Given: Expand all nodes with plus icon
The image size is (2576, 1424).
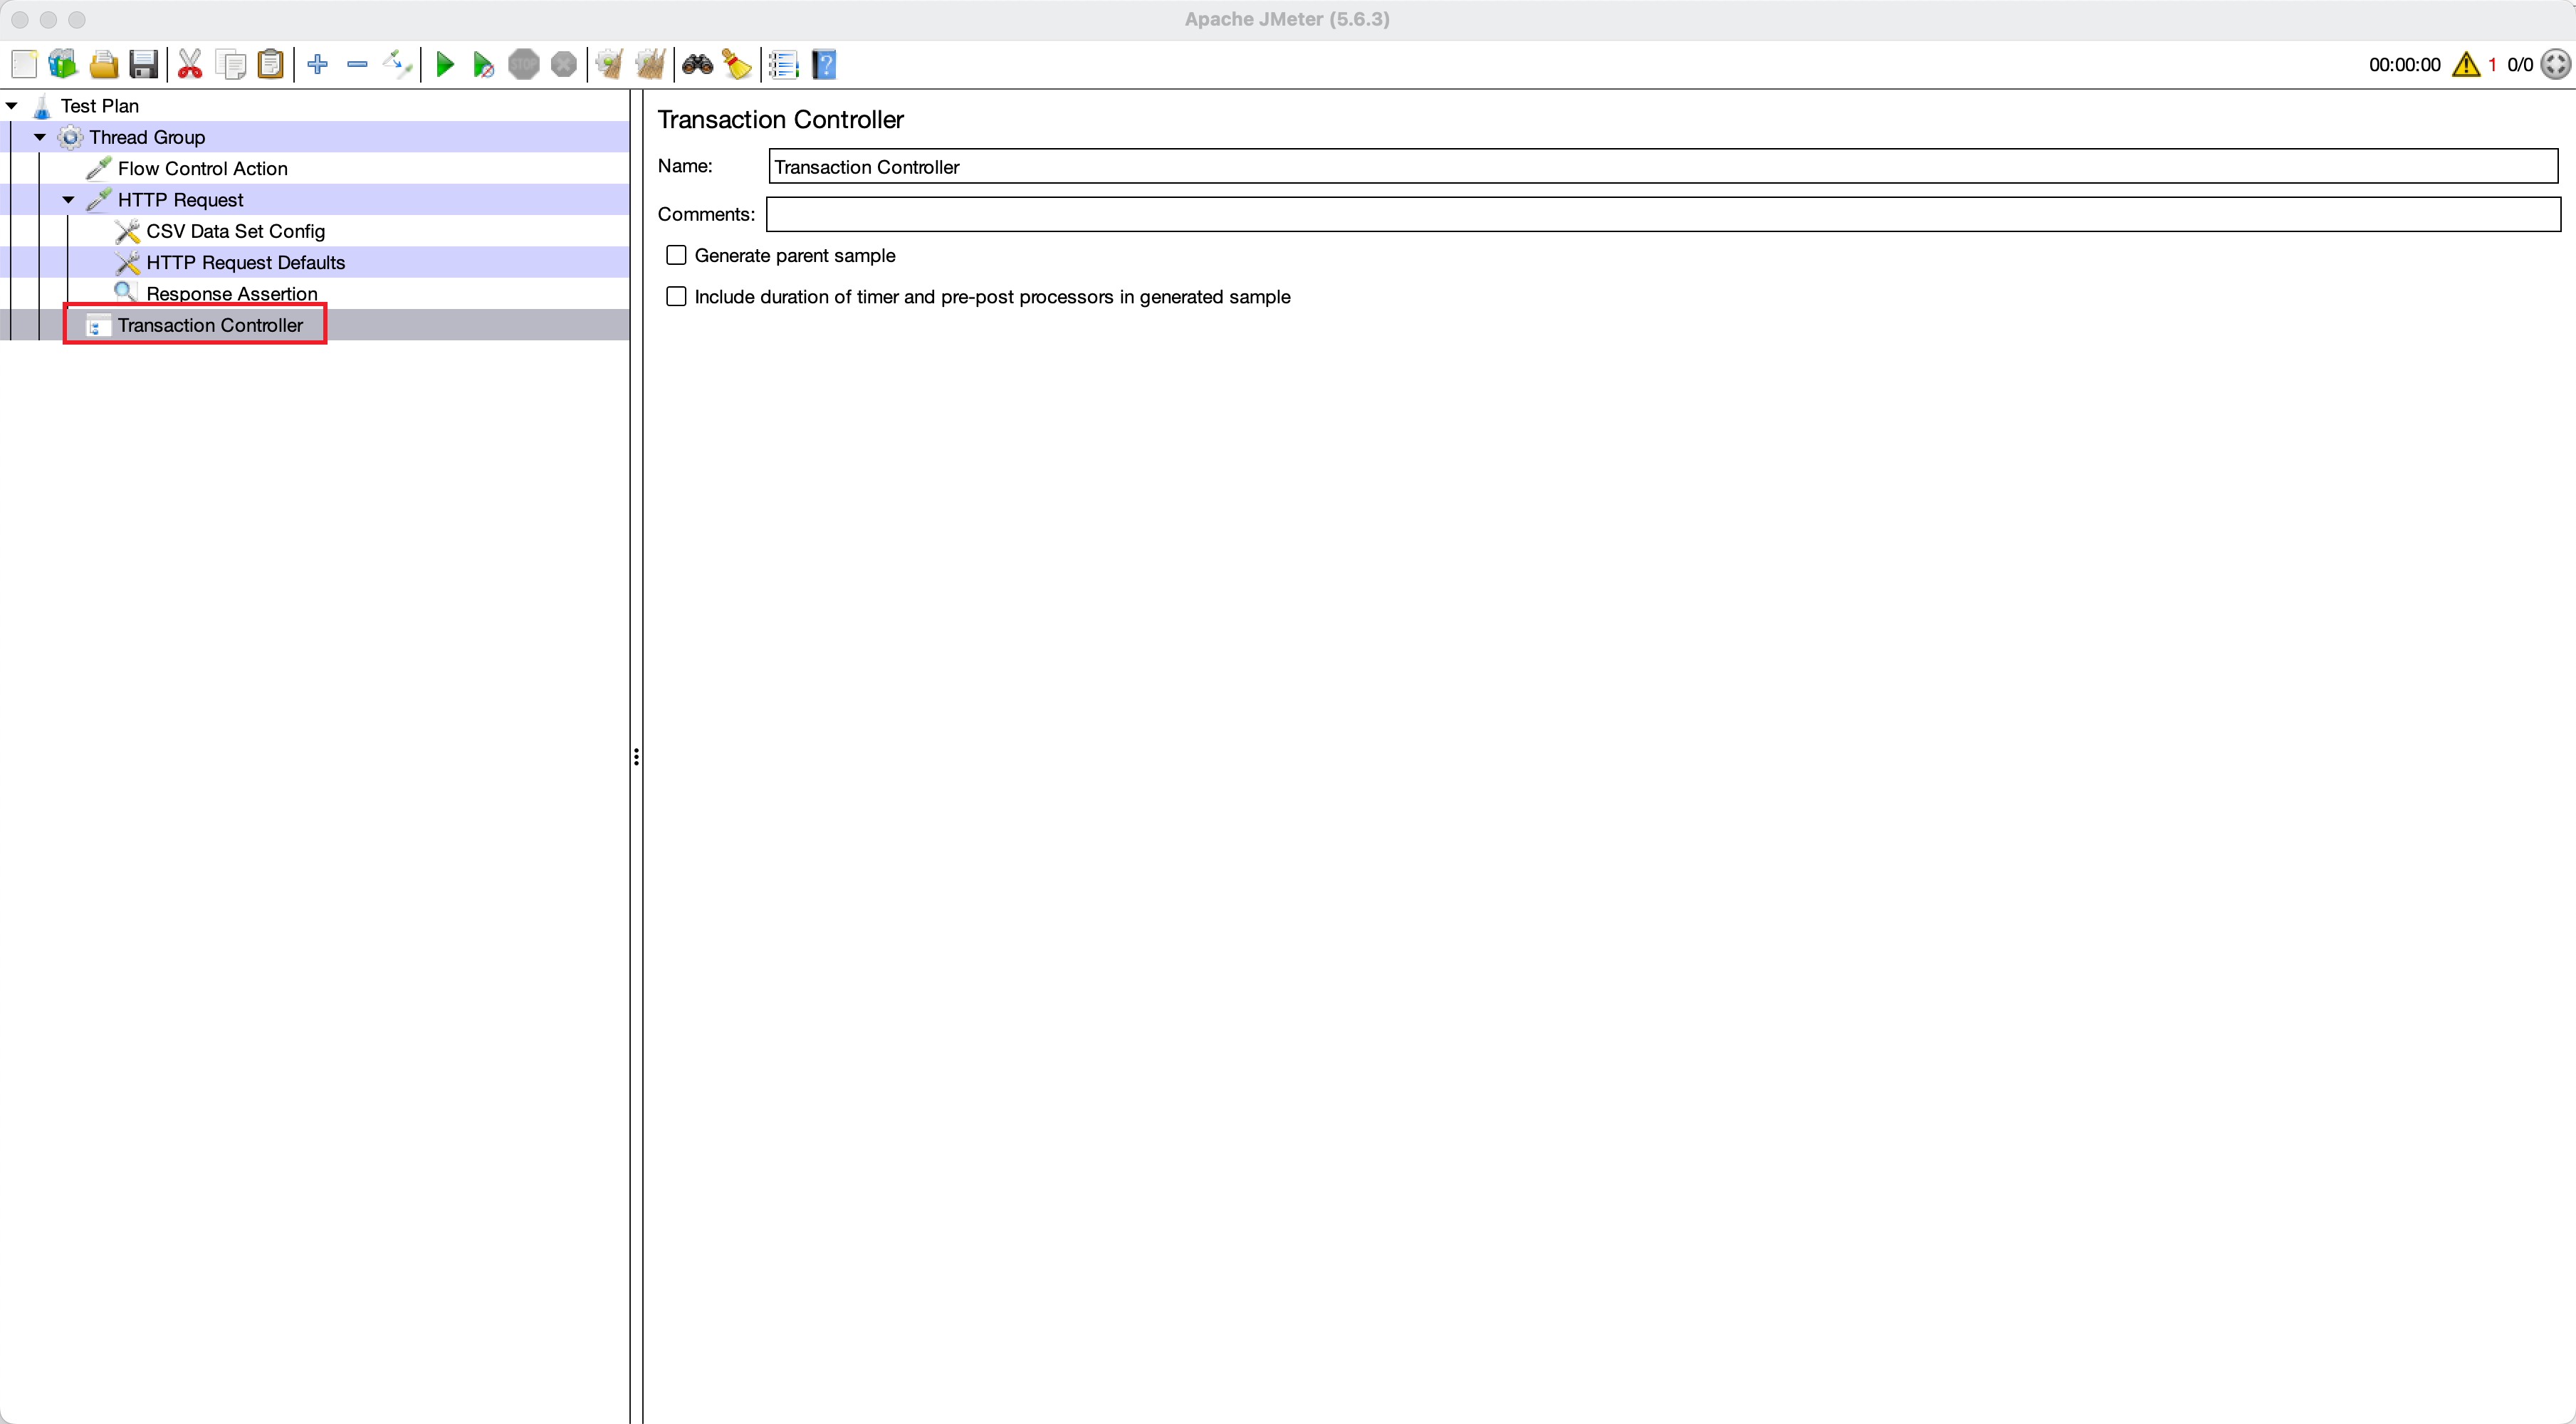Looking at the screenshot, I should click(318, 65).
